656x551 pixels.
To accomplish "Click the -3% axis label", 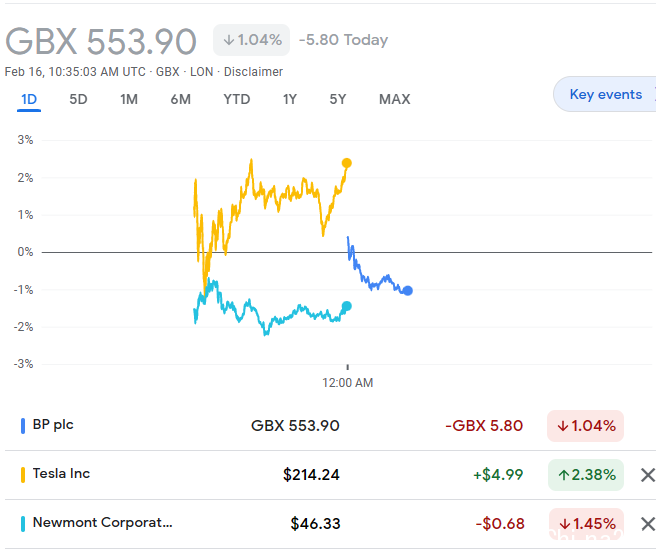I will pos(23,364).
